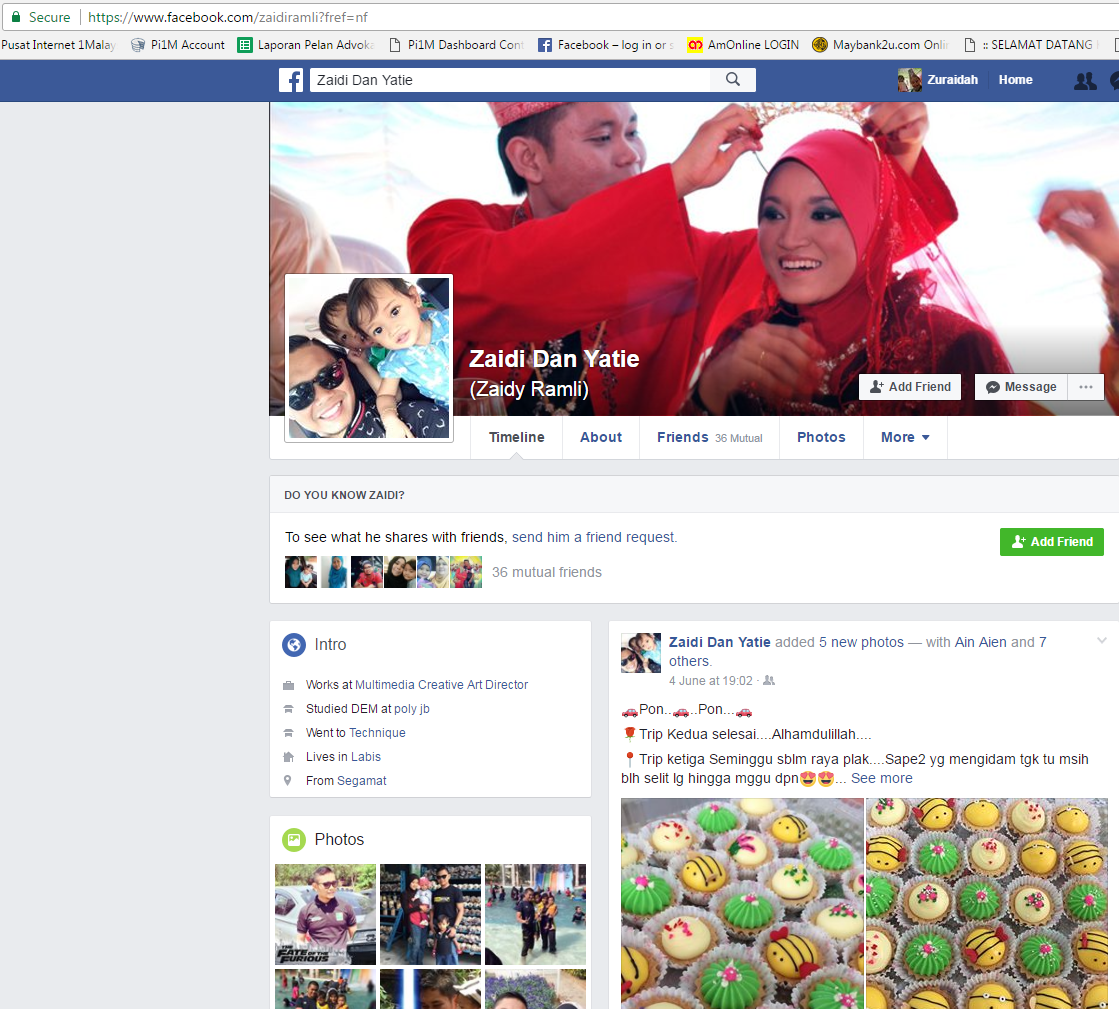Click the search magnifier button
The height and width of the screenshot is (1009, 1119).
click(733, 80)
